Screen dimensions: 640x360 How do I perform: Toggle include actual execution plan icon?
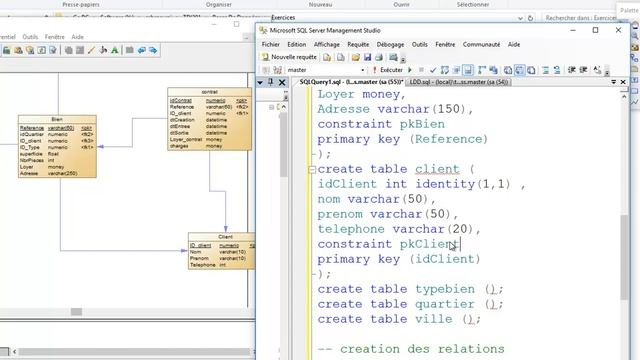point(482,70)
